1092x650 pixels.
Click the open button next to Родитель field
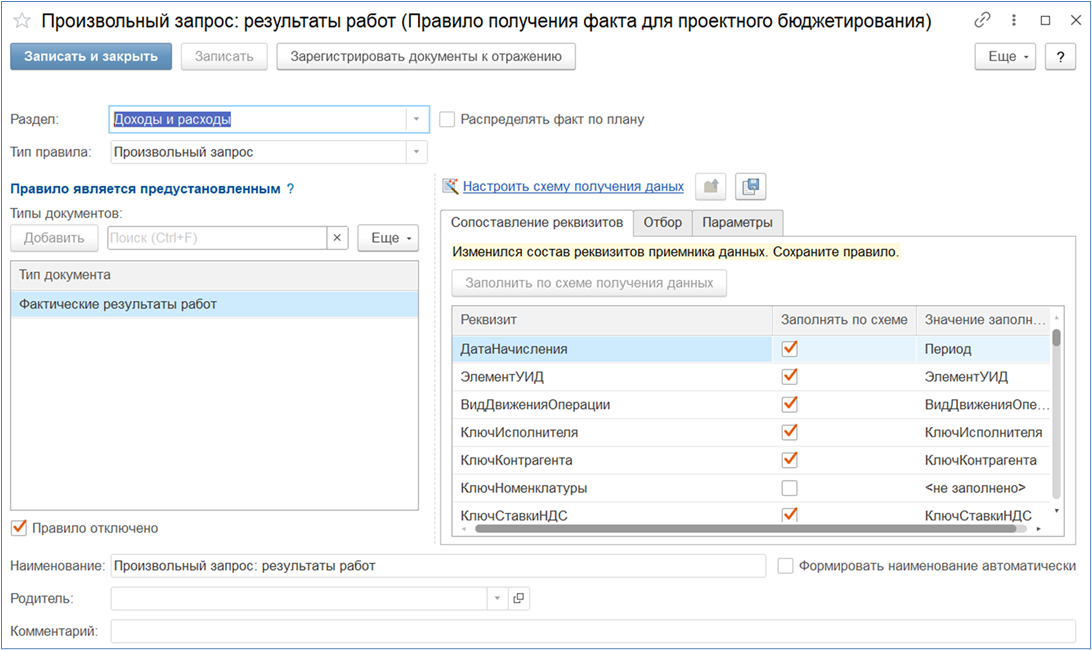click(x=518, y=598)
